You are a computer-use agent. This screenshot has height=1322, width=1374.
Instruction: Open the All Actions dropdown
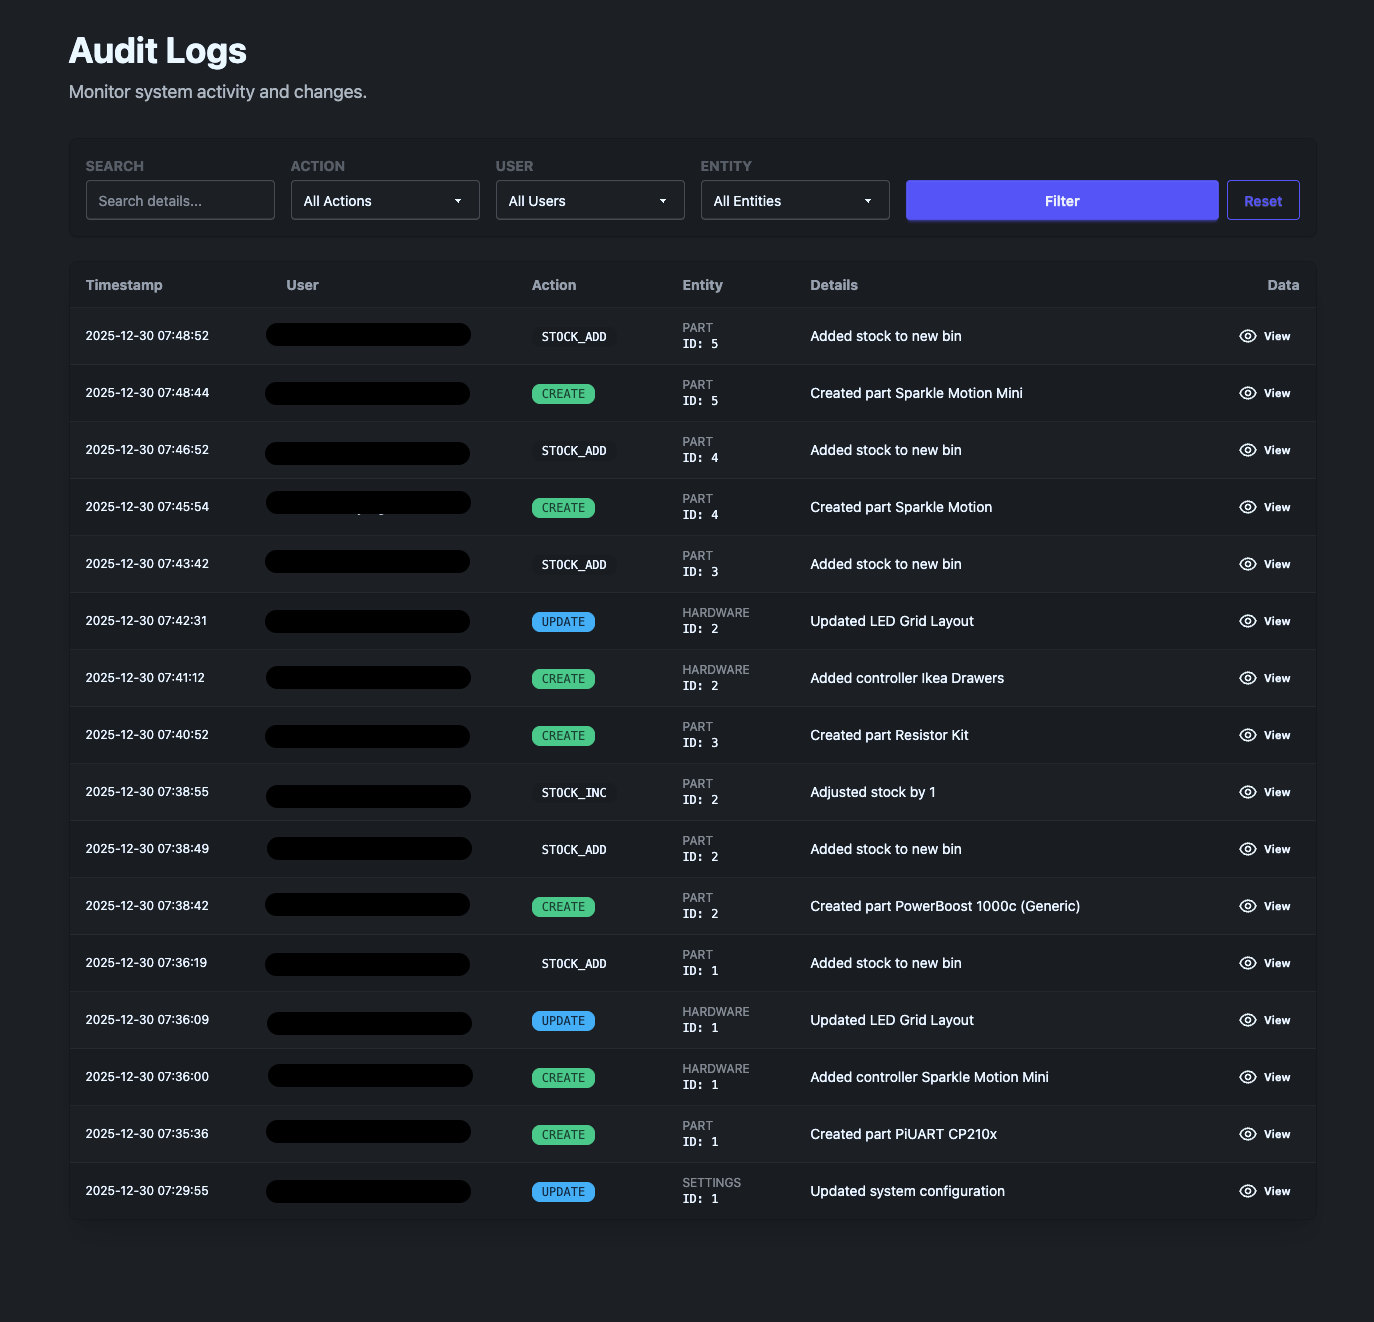(x=384, y=200)
